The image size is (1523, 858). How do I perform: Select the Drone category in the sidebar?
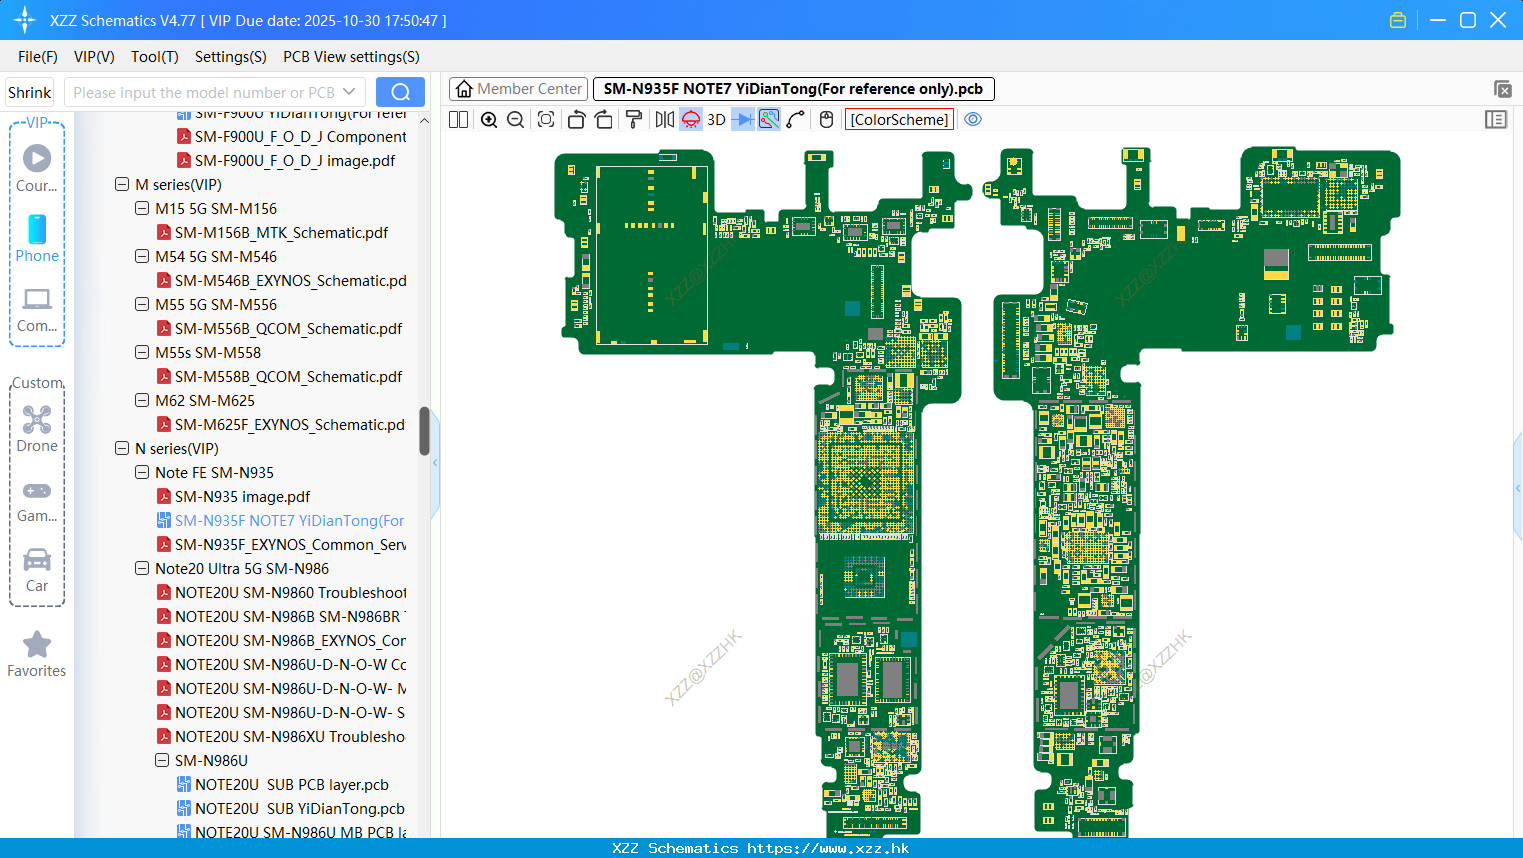37,429
